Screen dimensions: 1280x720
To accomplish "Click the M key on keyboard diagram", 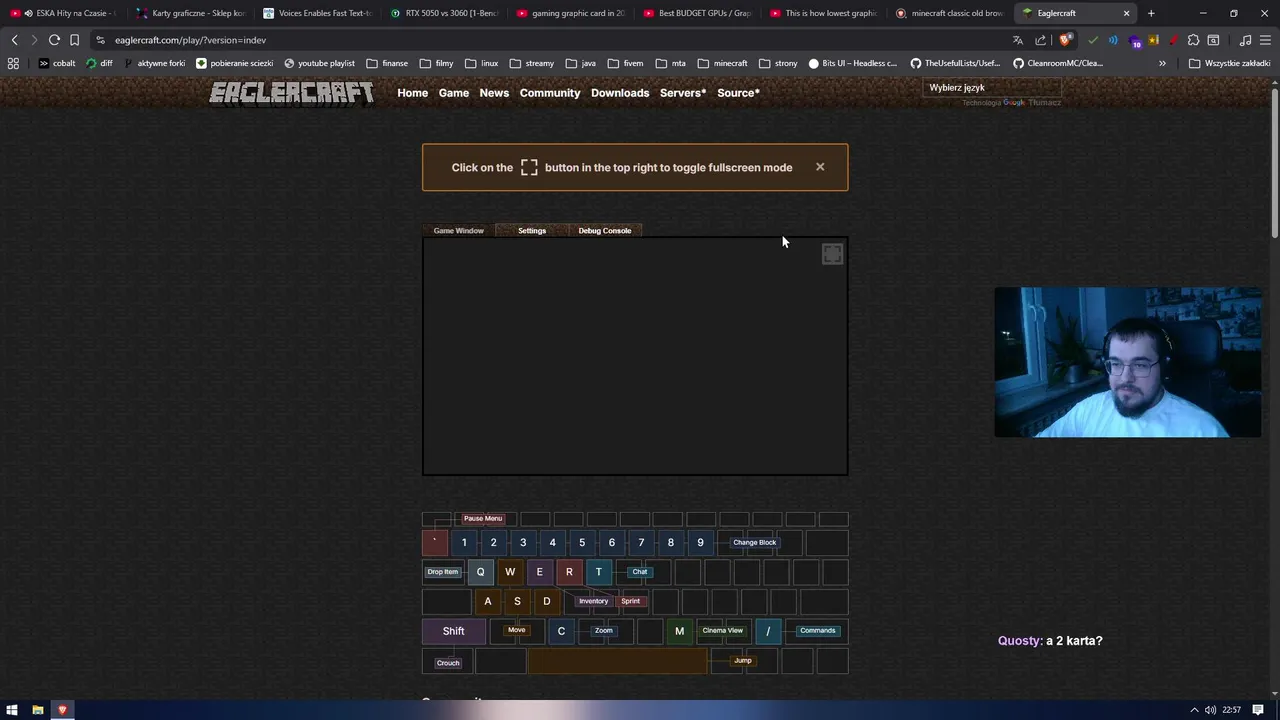I will (x=679, y=631).
